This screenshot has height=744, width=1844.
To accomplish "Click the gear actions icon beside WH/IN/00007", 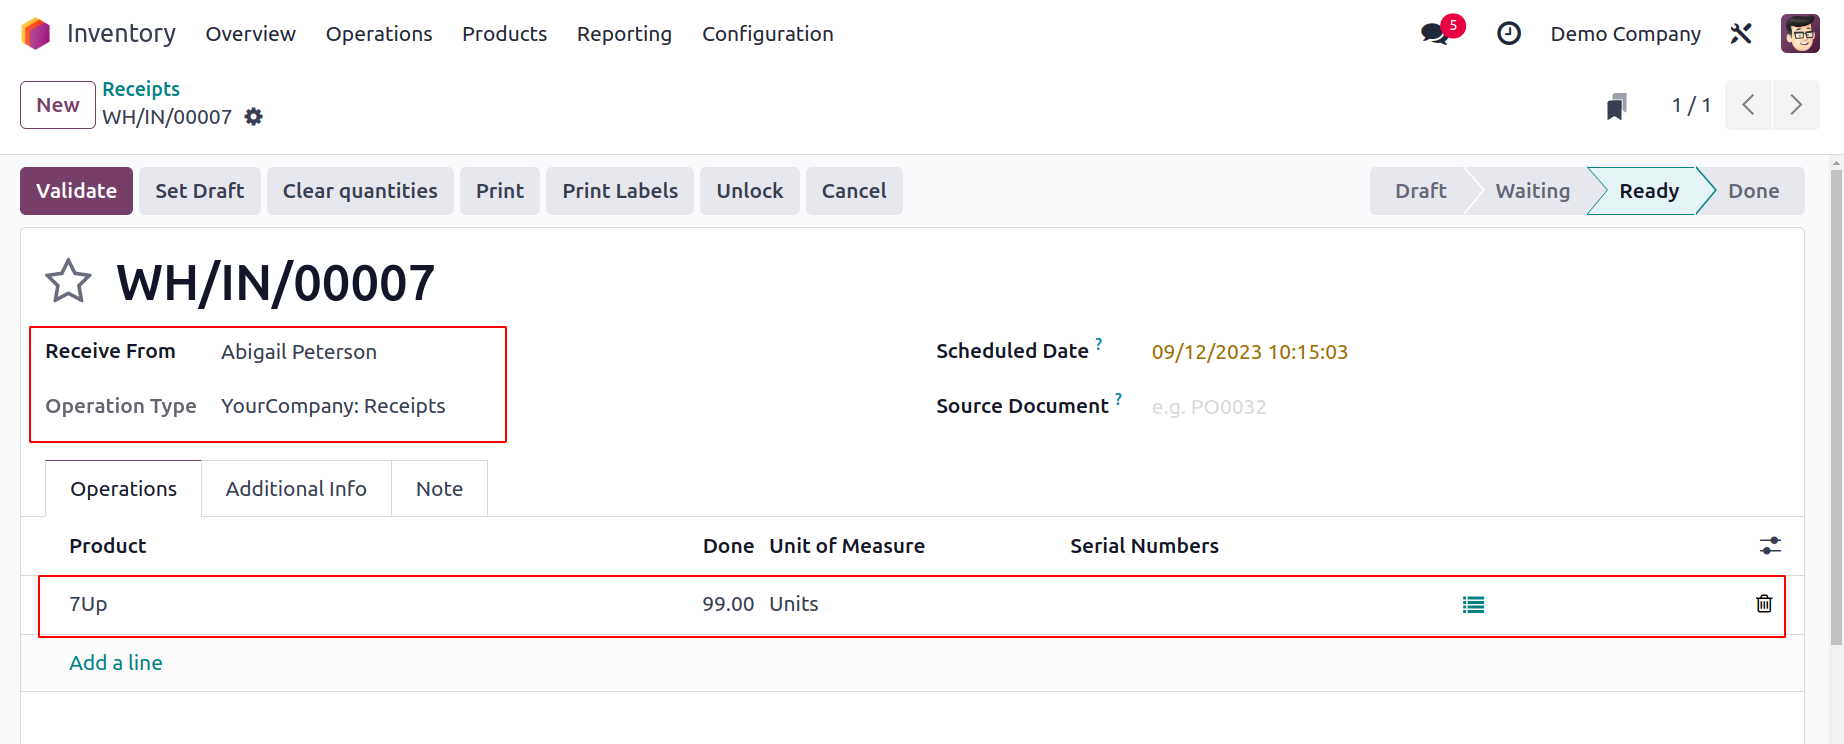I will pos(254,117).
